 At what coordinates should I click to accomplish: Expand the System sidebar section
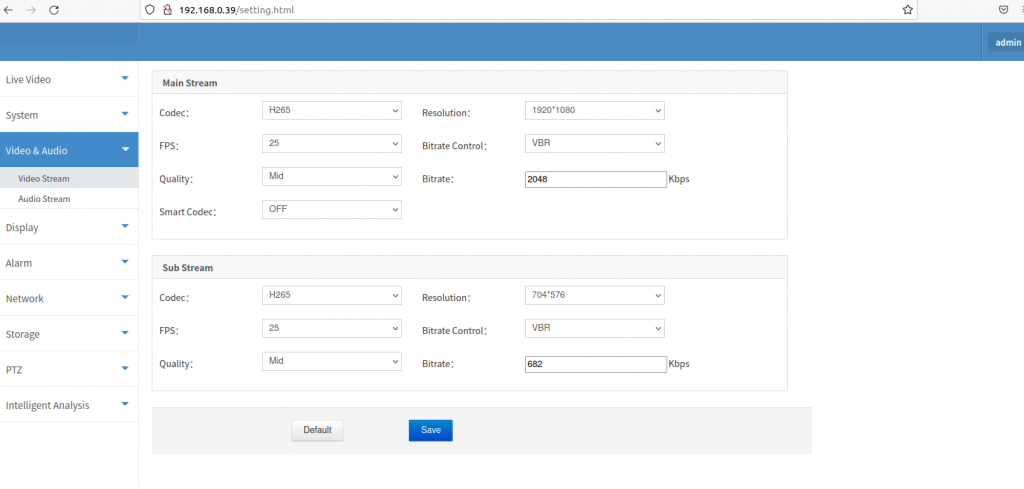pos(69,115)
